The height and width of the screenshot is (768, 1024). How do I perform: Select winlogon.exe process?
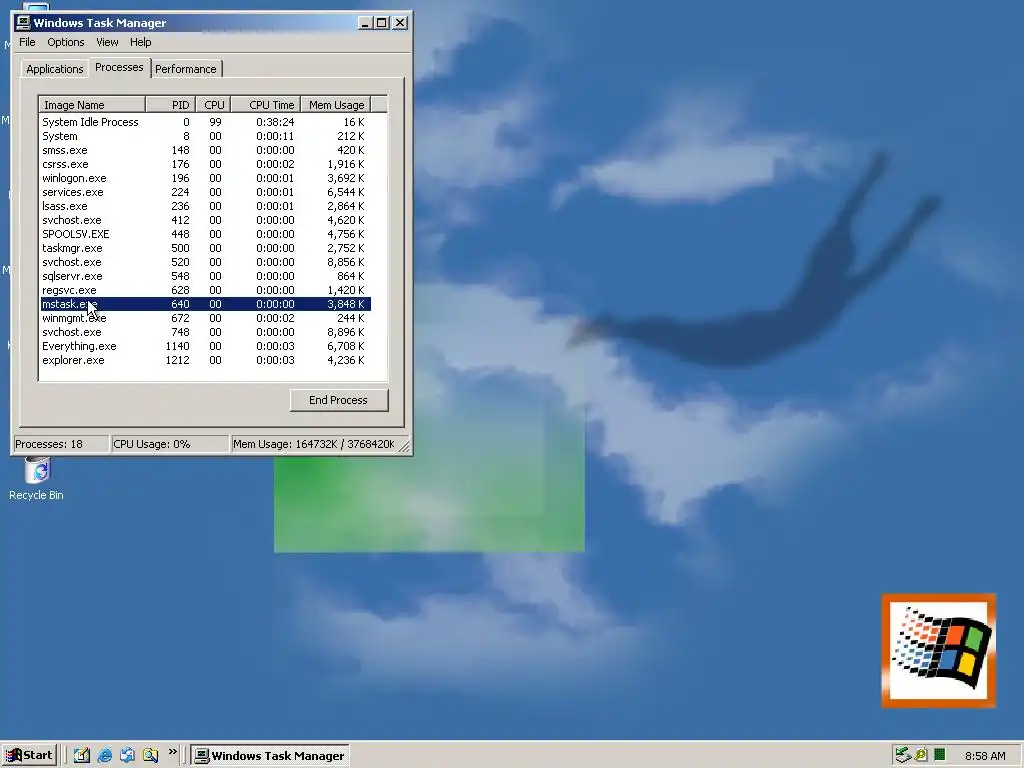tap(205, 178)
